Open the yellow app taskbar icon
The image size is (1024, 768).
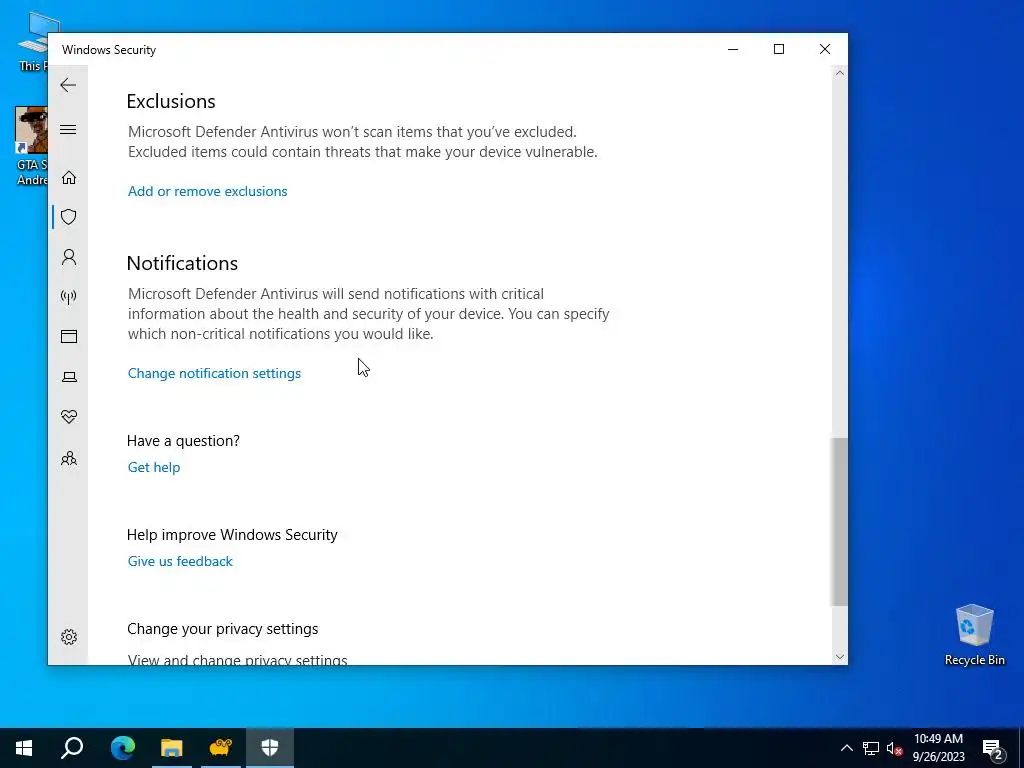pyautogui.click(x=221, y=748)
